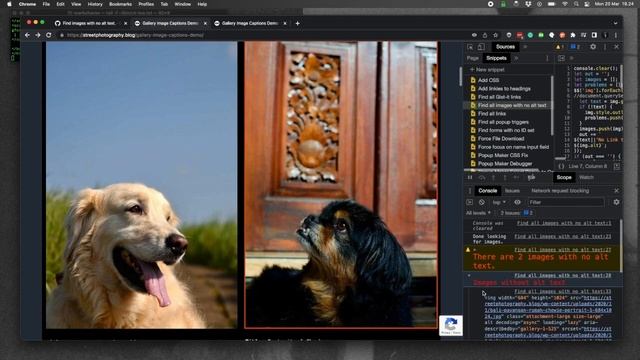Expand more navigator tabs chevron
Screen dimensions: 640x360
(x=516, y=58)
